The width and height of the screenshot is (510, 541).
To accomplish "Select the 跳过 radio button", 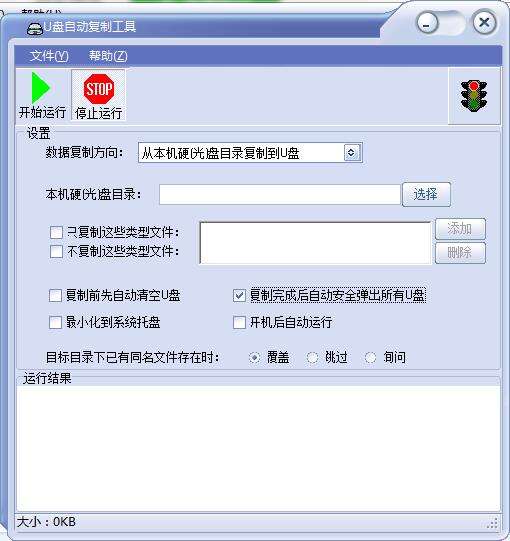I will [x=313, y=357].
